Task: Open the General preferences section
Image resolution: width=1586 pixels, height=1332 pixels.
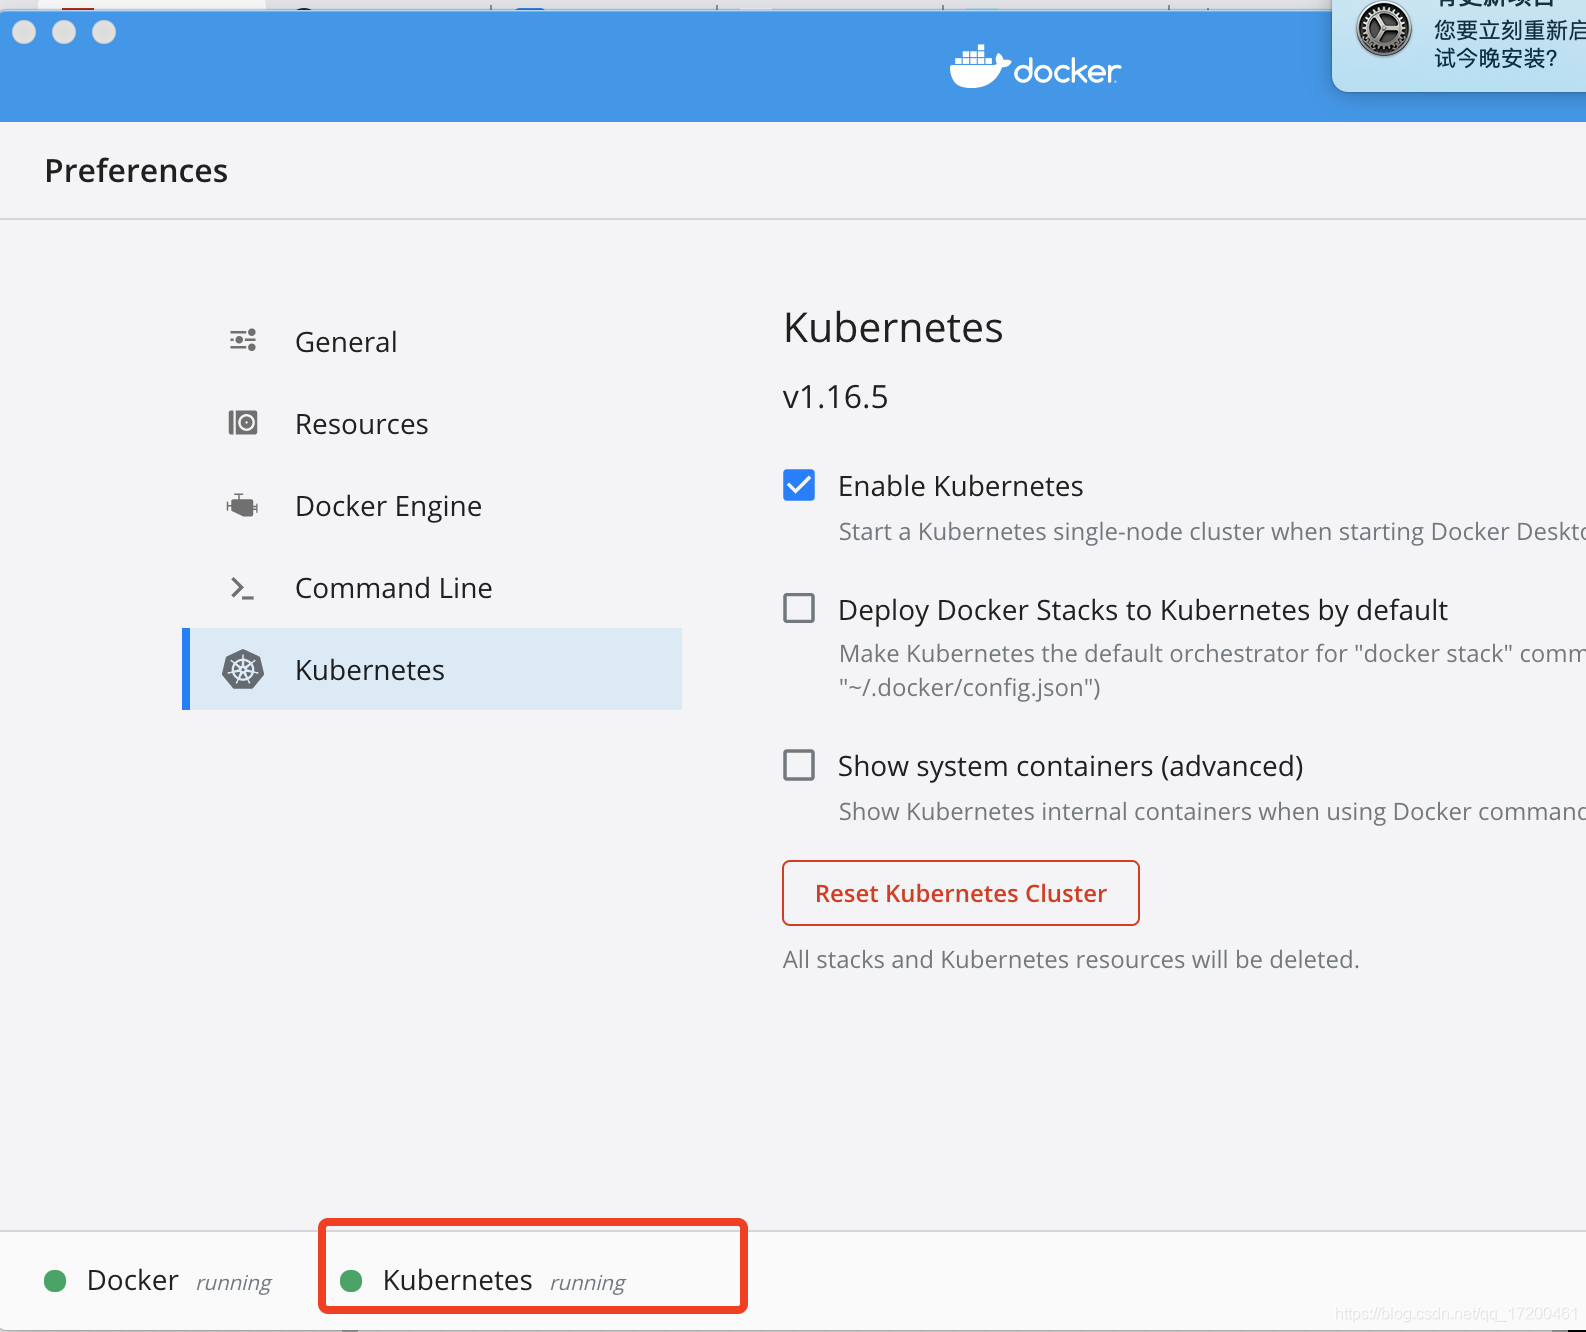Action: point(432,342)
